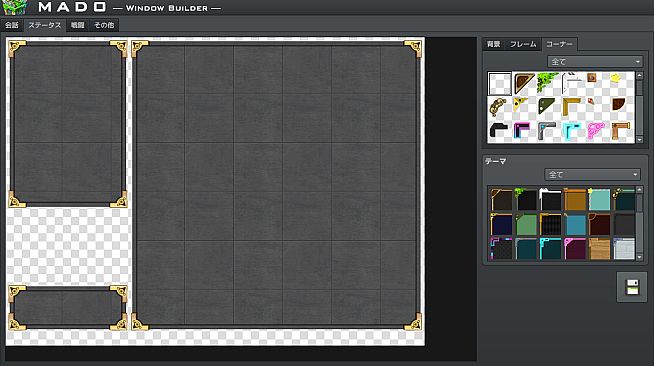This screenshot has width=654, height=366.
Task: Apply the plain blue theme
Action: point(575,224)
